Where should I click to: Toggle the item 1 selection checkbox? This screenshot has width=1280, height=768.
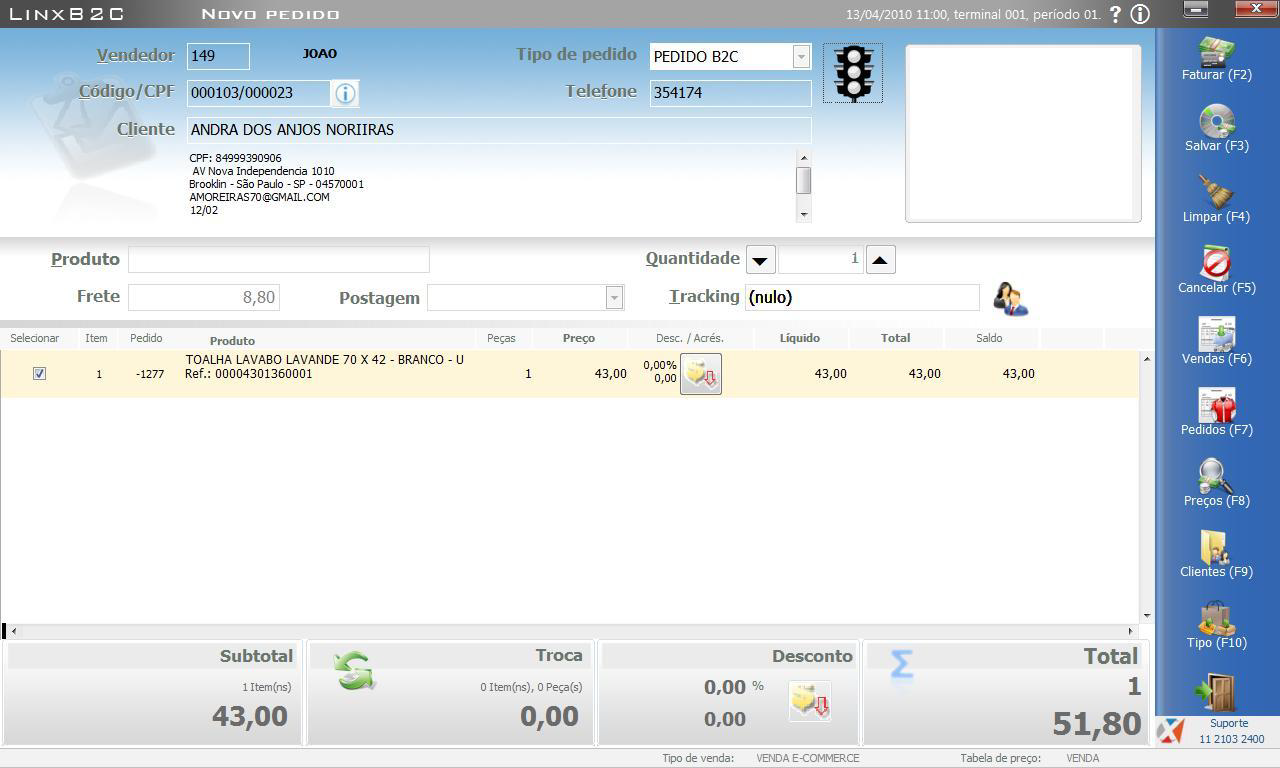coord(39,373)
